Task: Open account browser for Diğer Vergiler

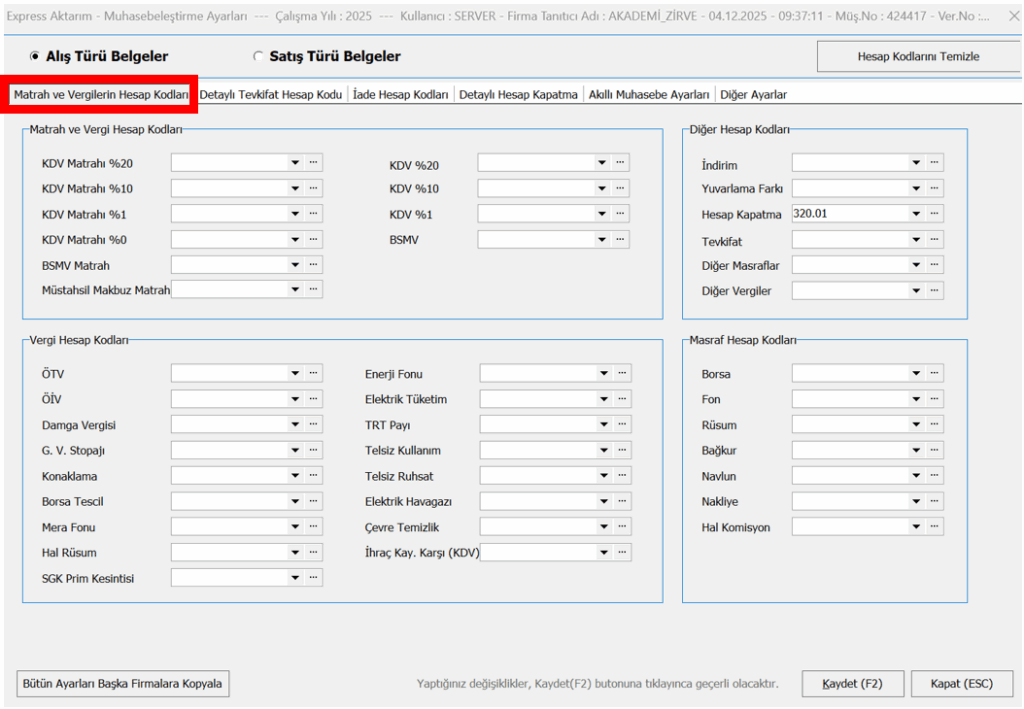Action: pos(935,290)
